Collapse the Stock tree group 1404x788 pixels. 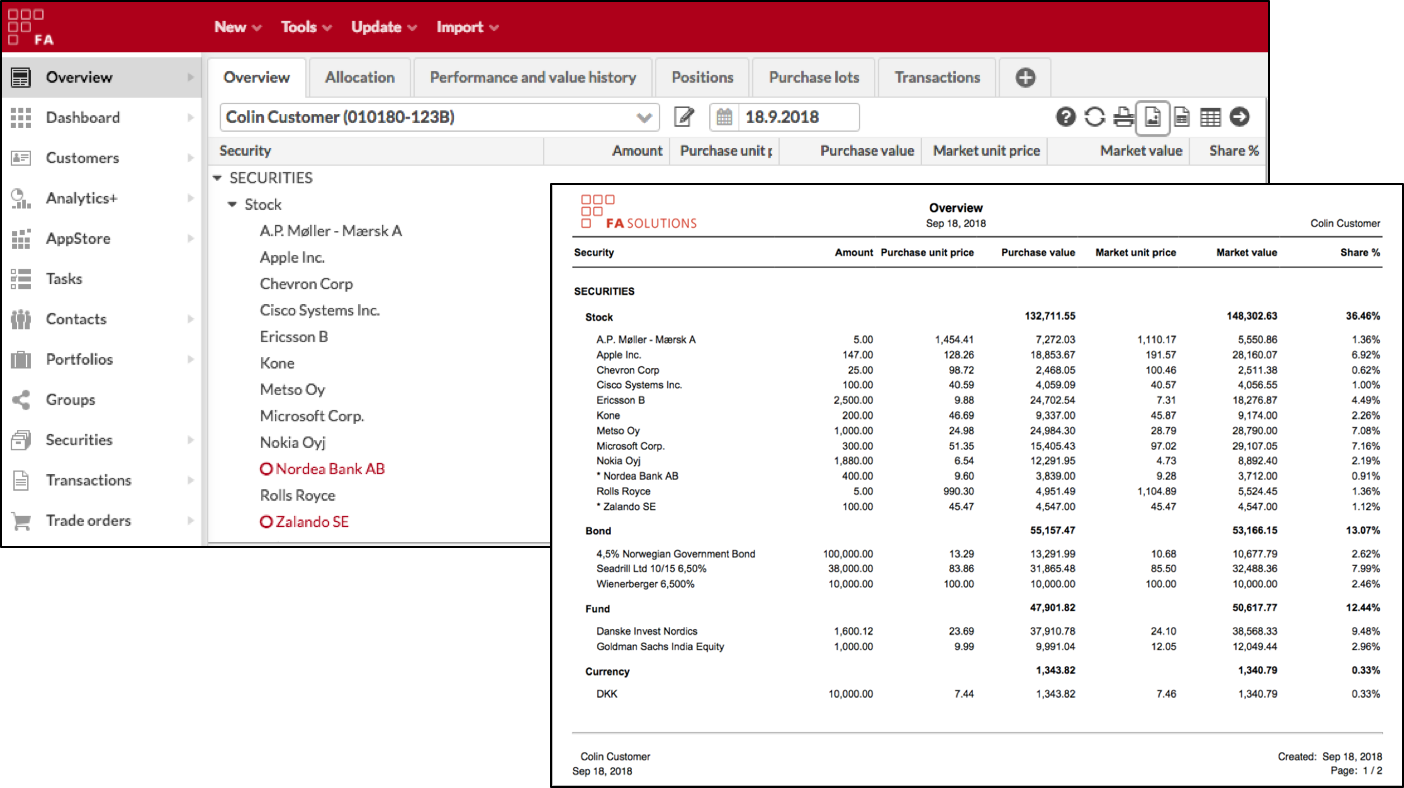point(233,204)
